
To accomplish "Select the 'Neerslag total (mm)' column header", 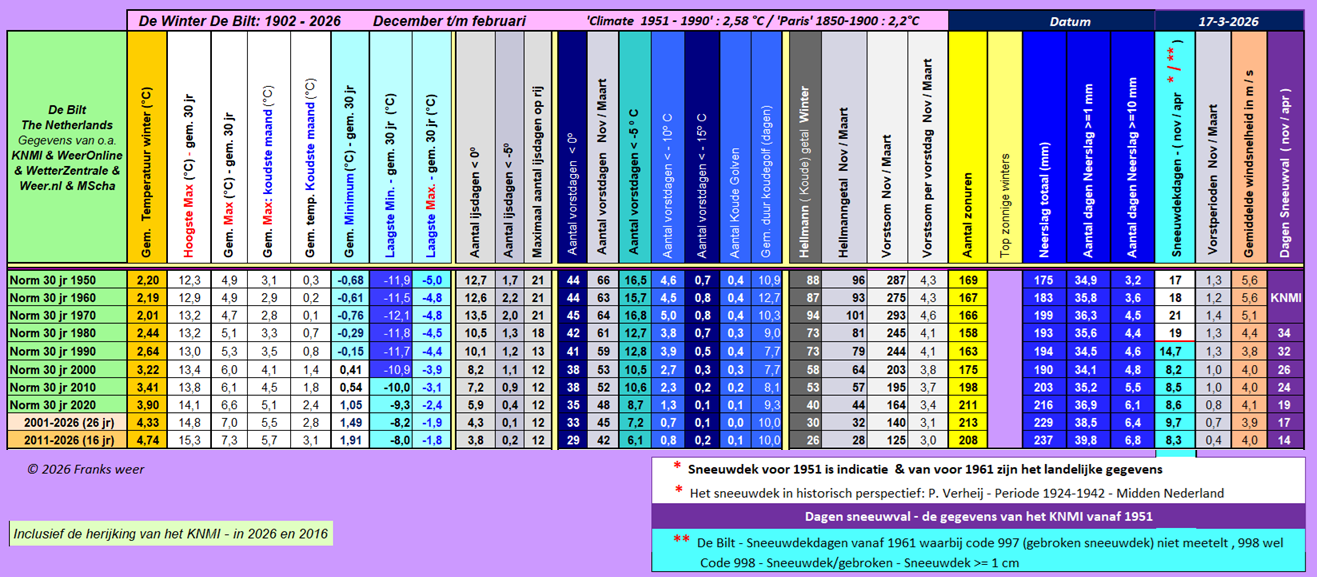I will point(1044,150).
